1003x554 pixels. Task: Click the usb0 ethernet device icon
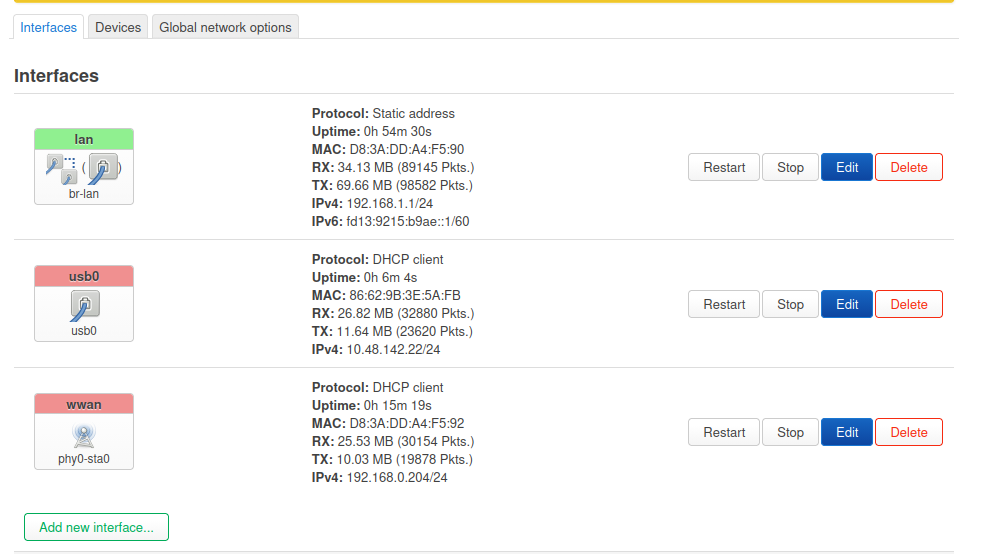coord(84,305)
